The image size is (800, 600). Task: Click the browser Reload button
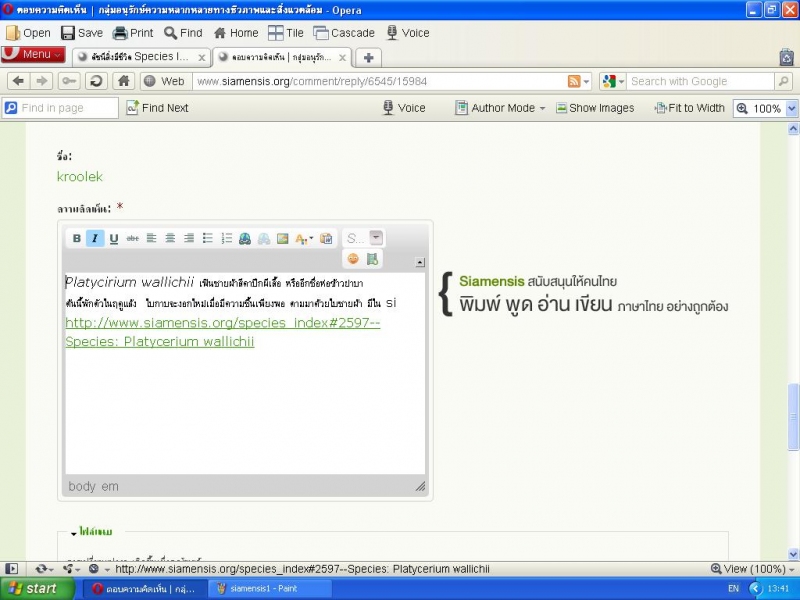pos(95,81)
